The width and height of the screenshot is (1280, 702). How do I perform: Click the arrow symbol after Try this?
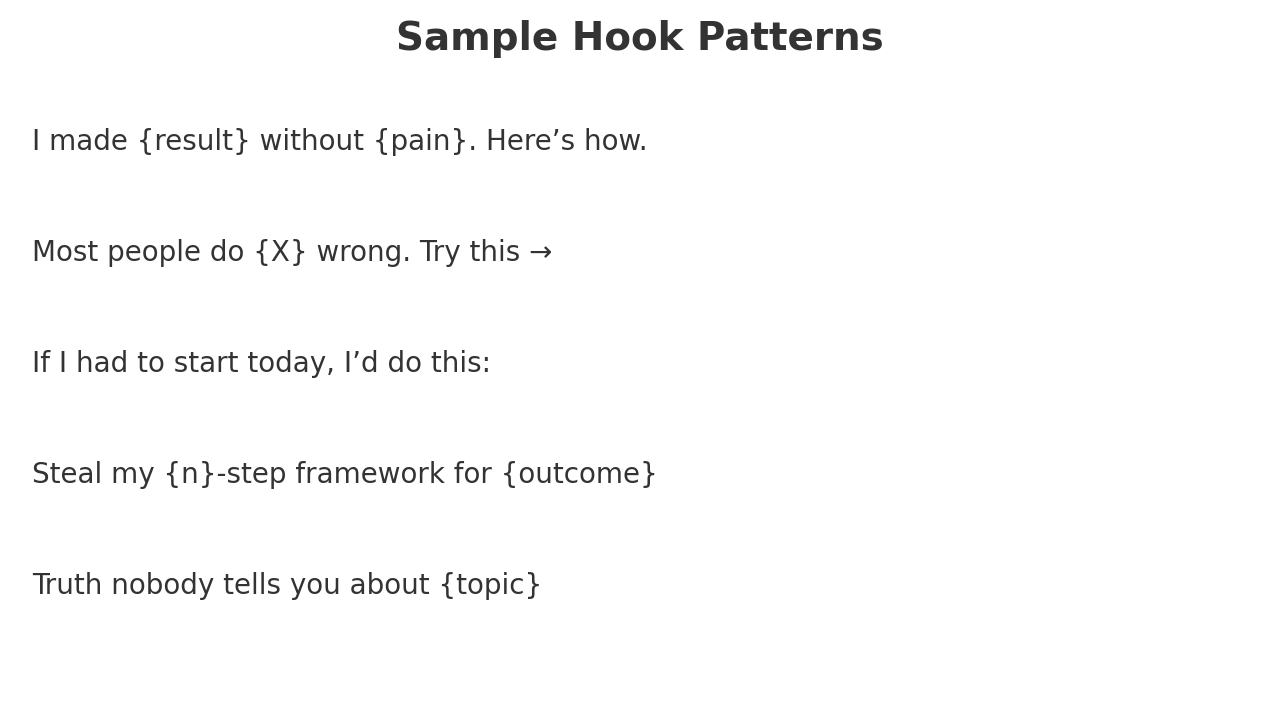[540, 253]
